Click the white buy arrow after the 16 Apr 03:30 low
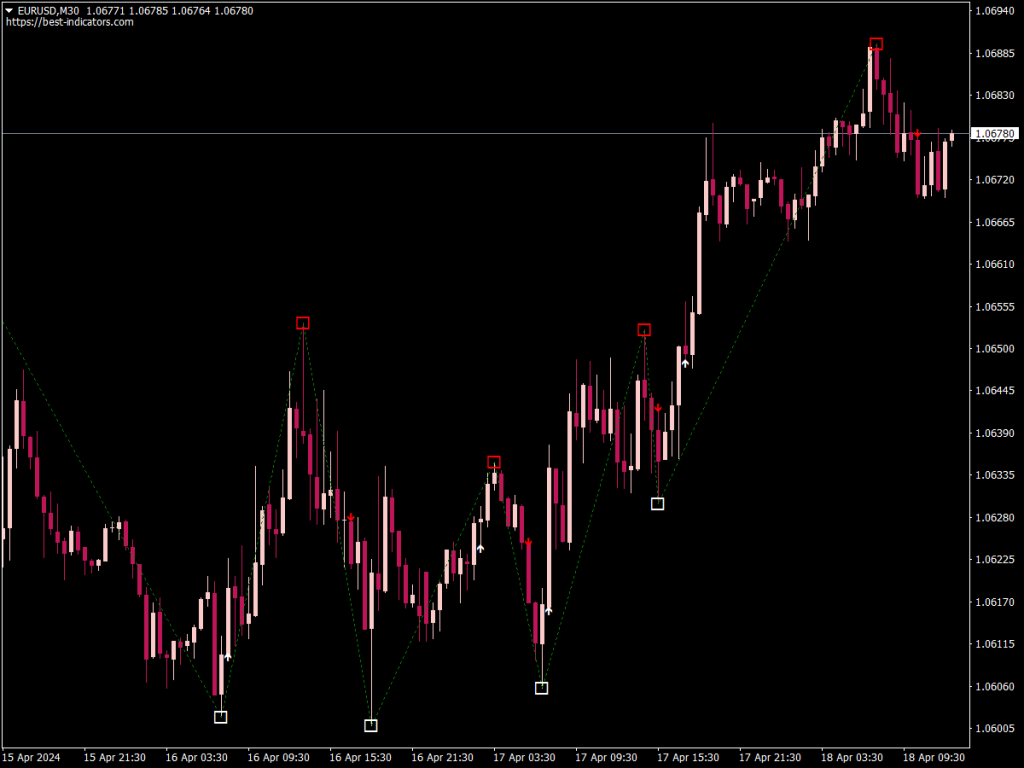 227,656
